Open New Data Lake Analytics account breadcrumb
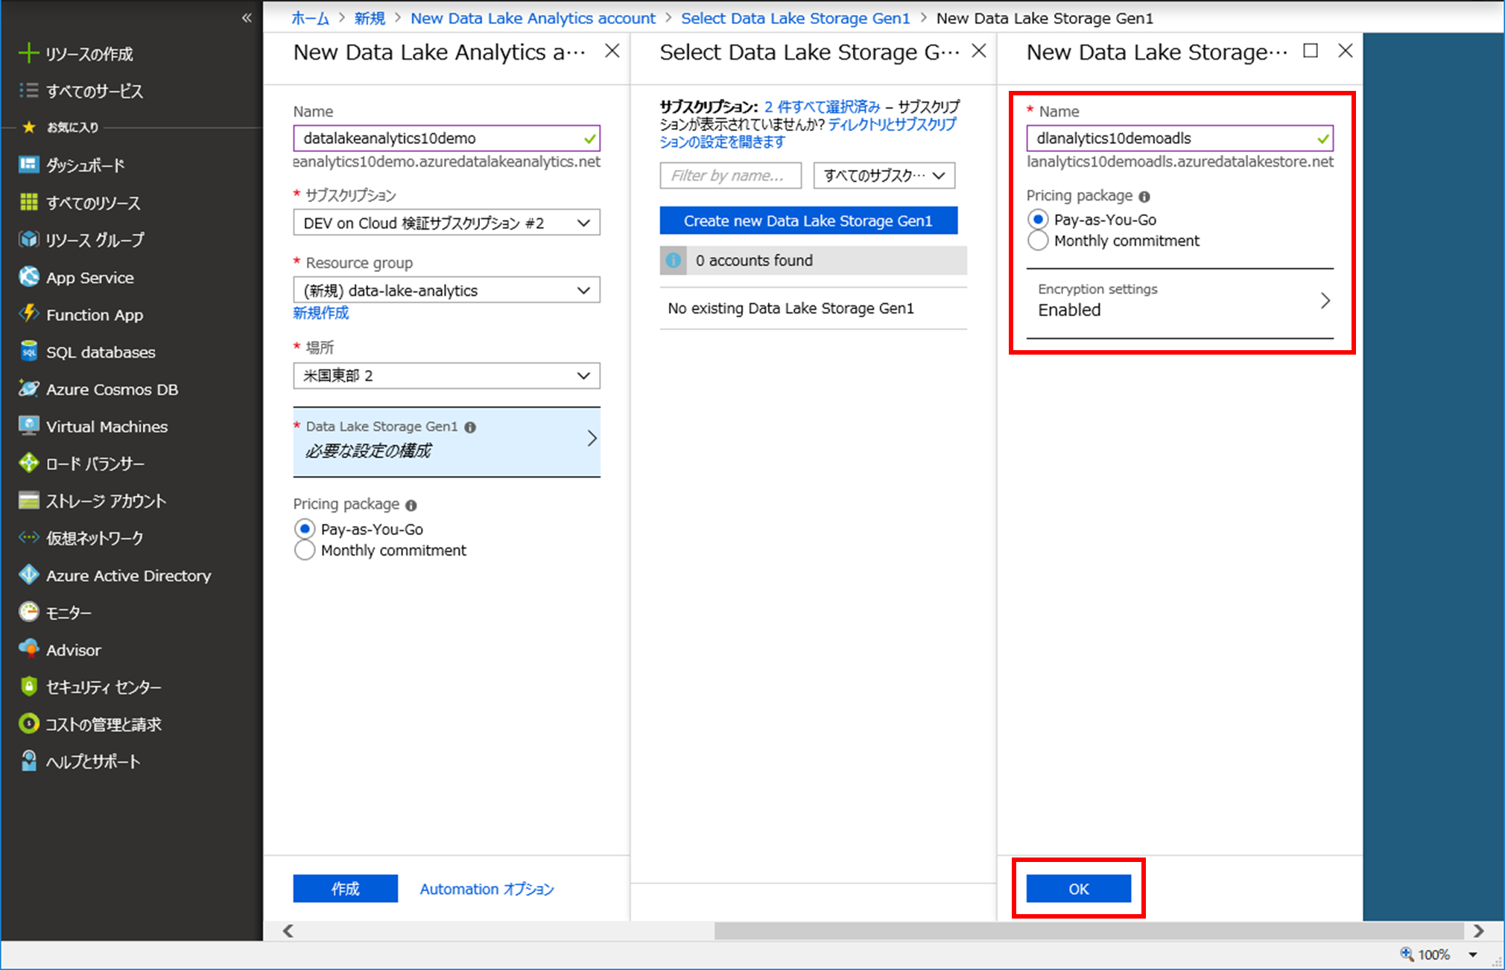The height and width of the screenshot is (970, 1505). (533, 18)
